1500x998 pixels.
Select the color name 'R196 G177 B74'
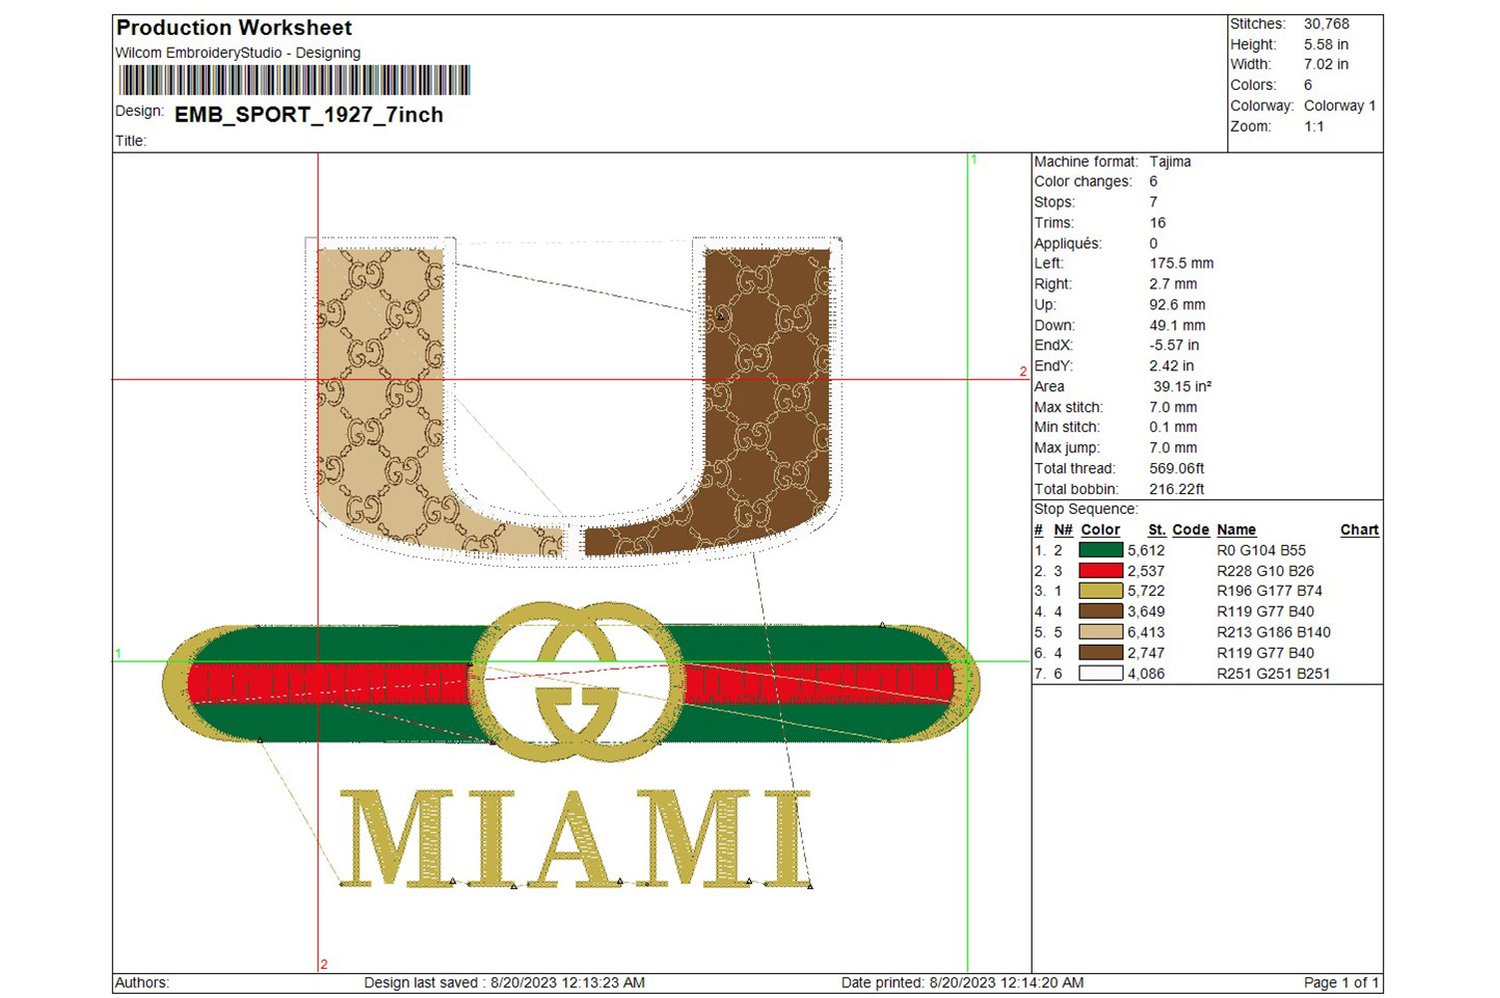1269,591
